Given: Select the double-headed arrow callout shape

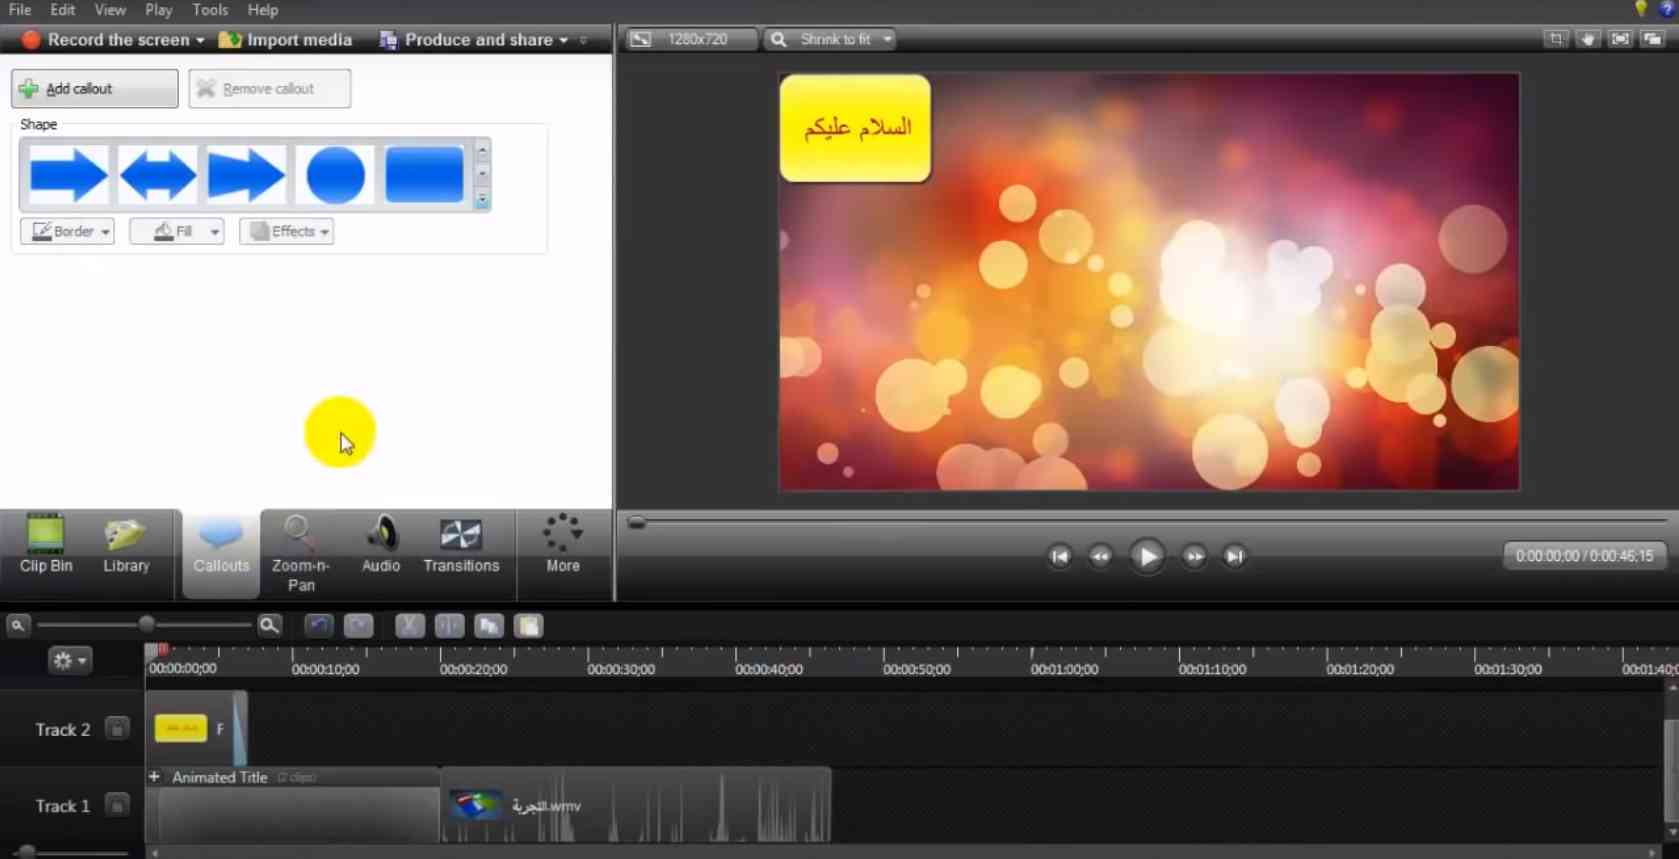Looking at the screenshot, I should 157,175.
